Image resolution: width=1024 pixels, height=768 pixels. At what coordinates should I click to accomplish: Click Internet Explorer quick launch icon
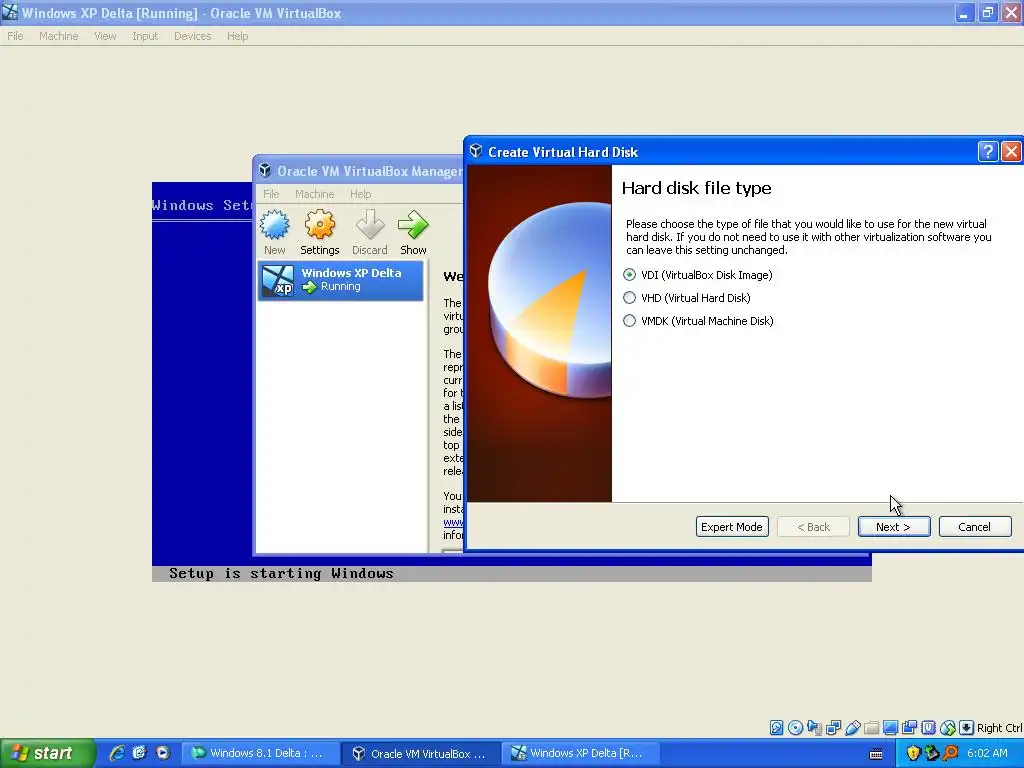click(117, 753)
